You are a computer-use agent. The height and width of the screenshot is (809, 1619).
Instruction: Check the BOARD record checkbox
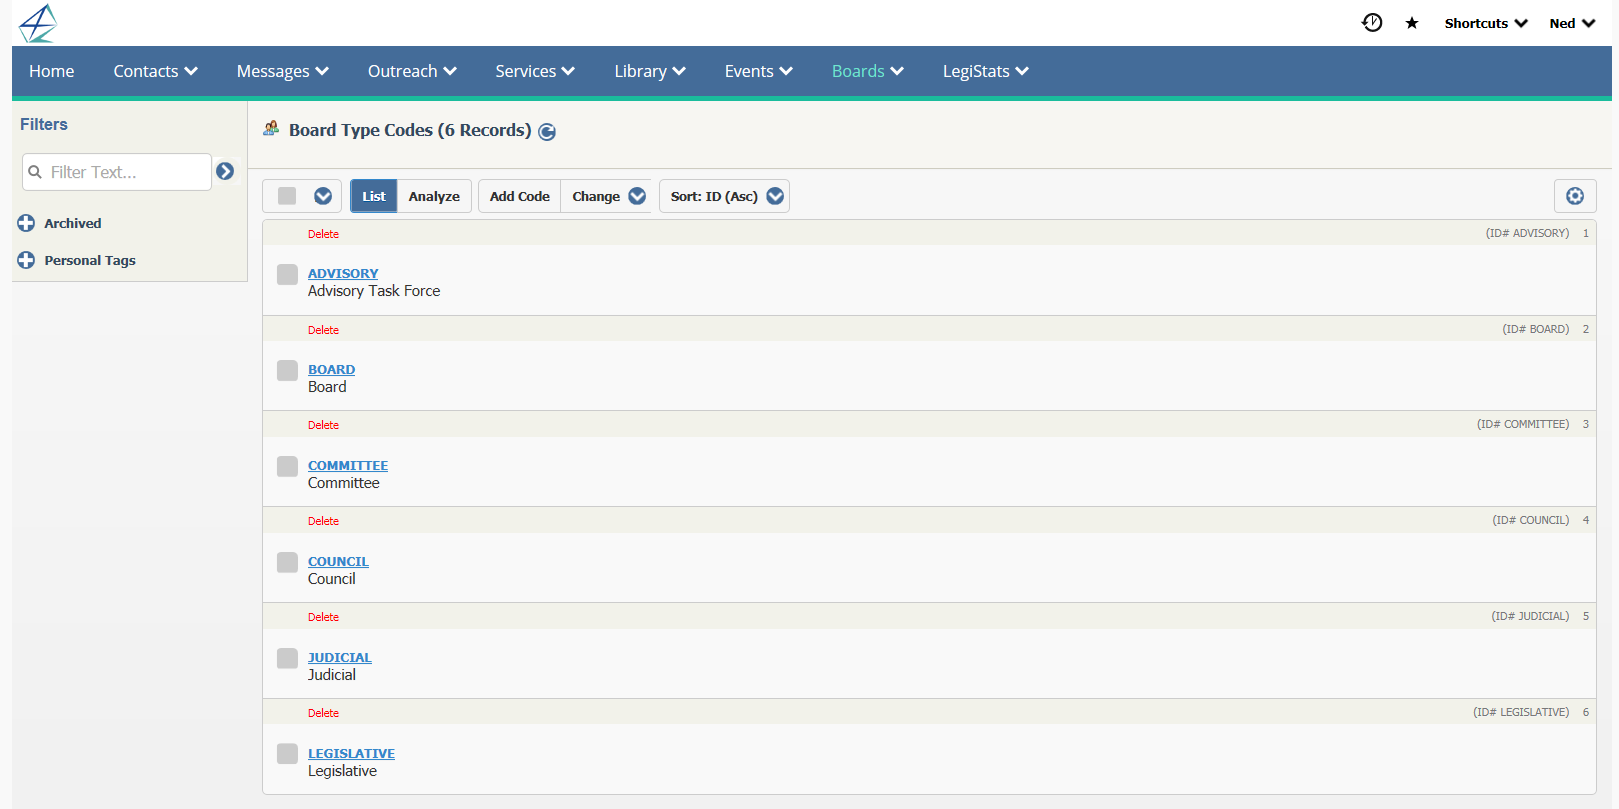[x=287, y=370]
